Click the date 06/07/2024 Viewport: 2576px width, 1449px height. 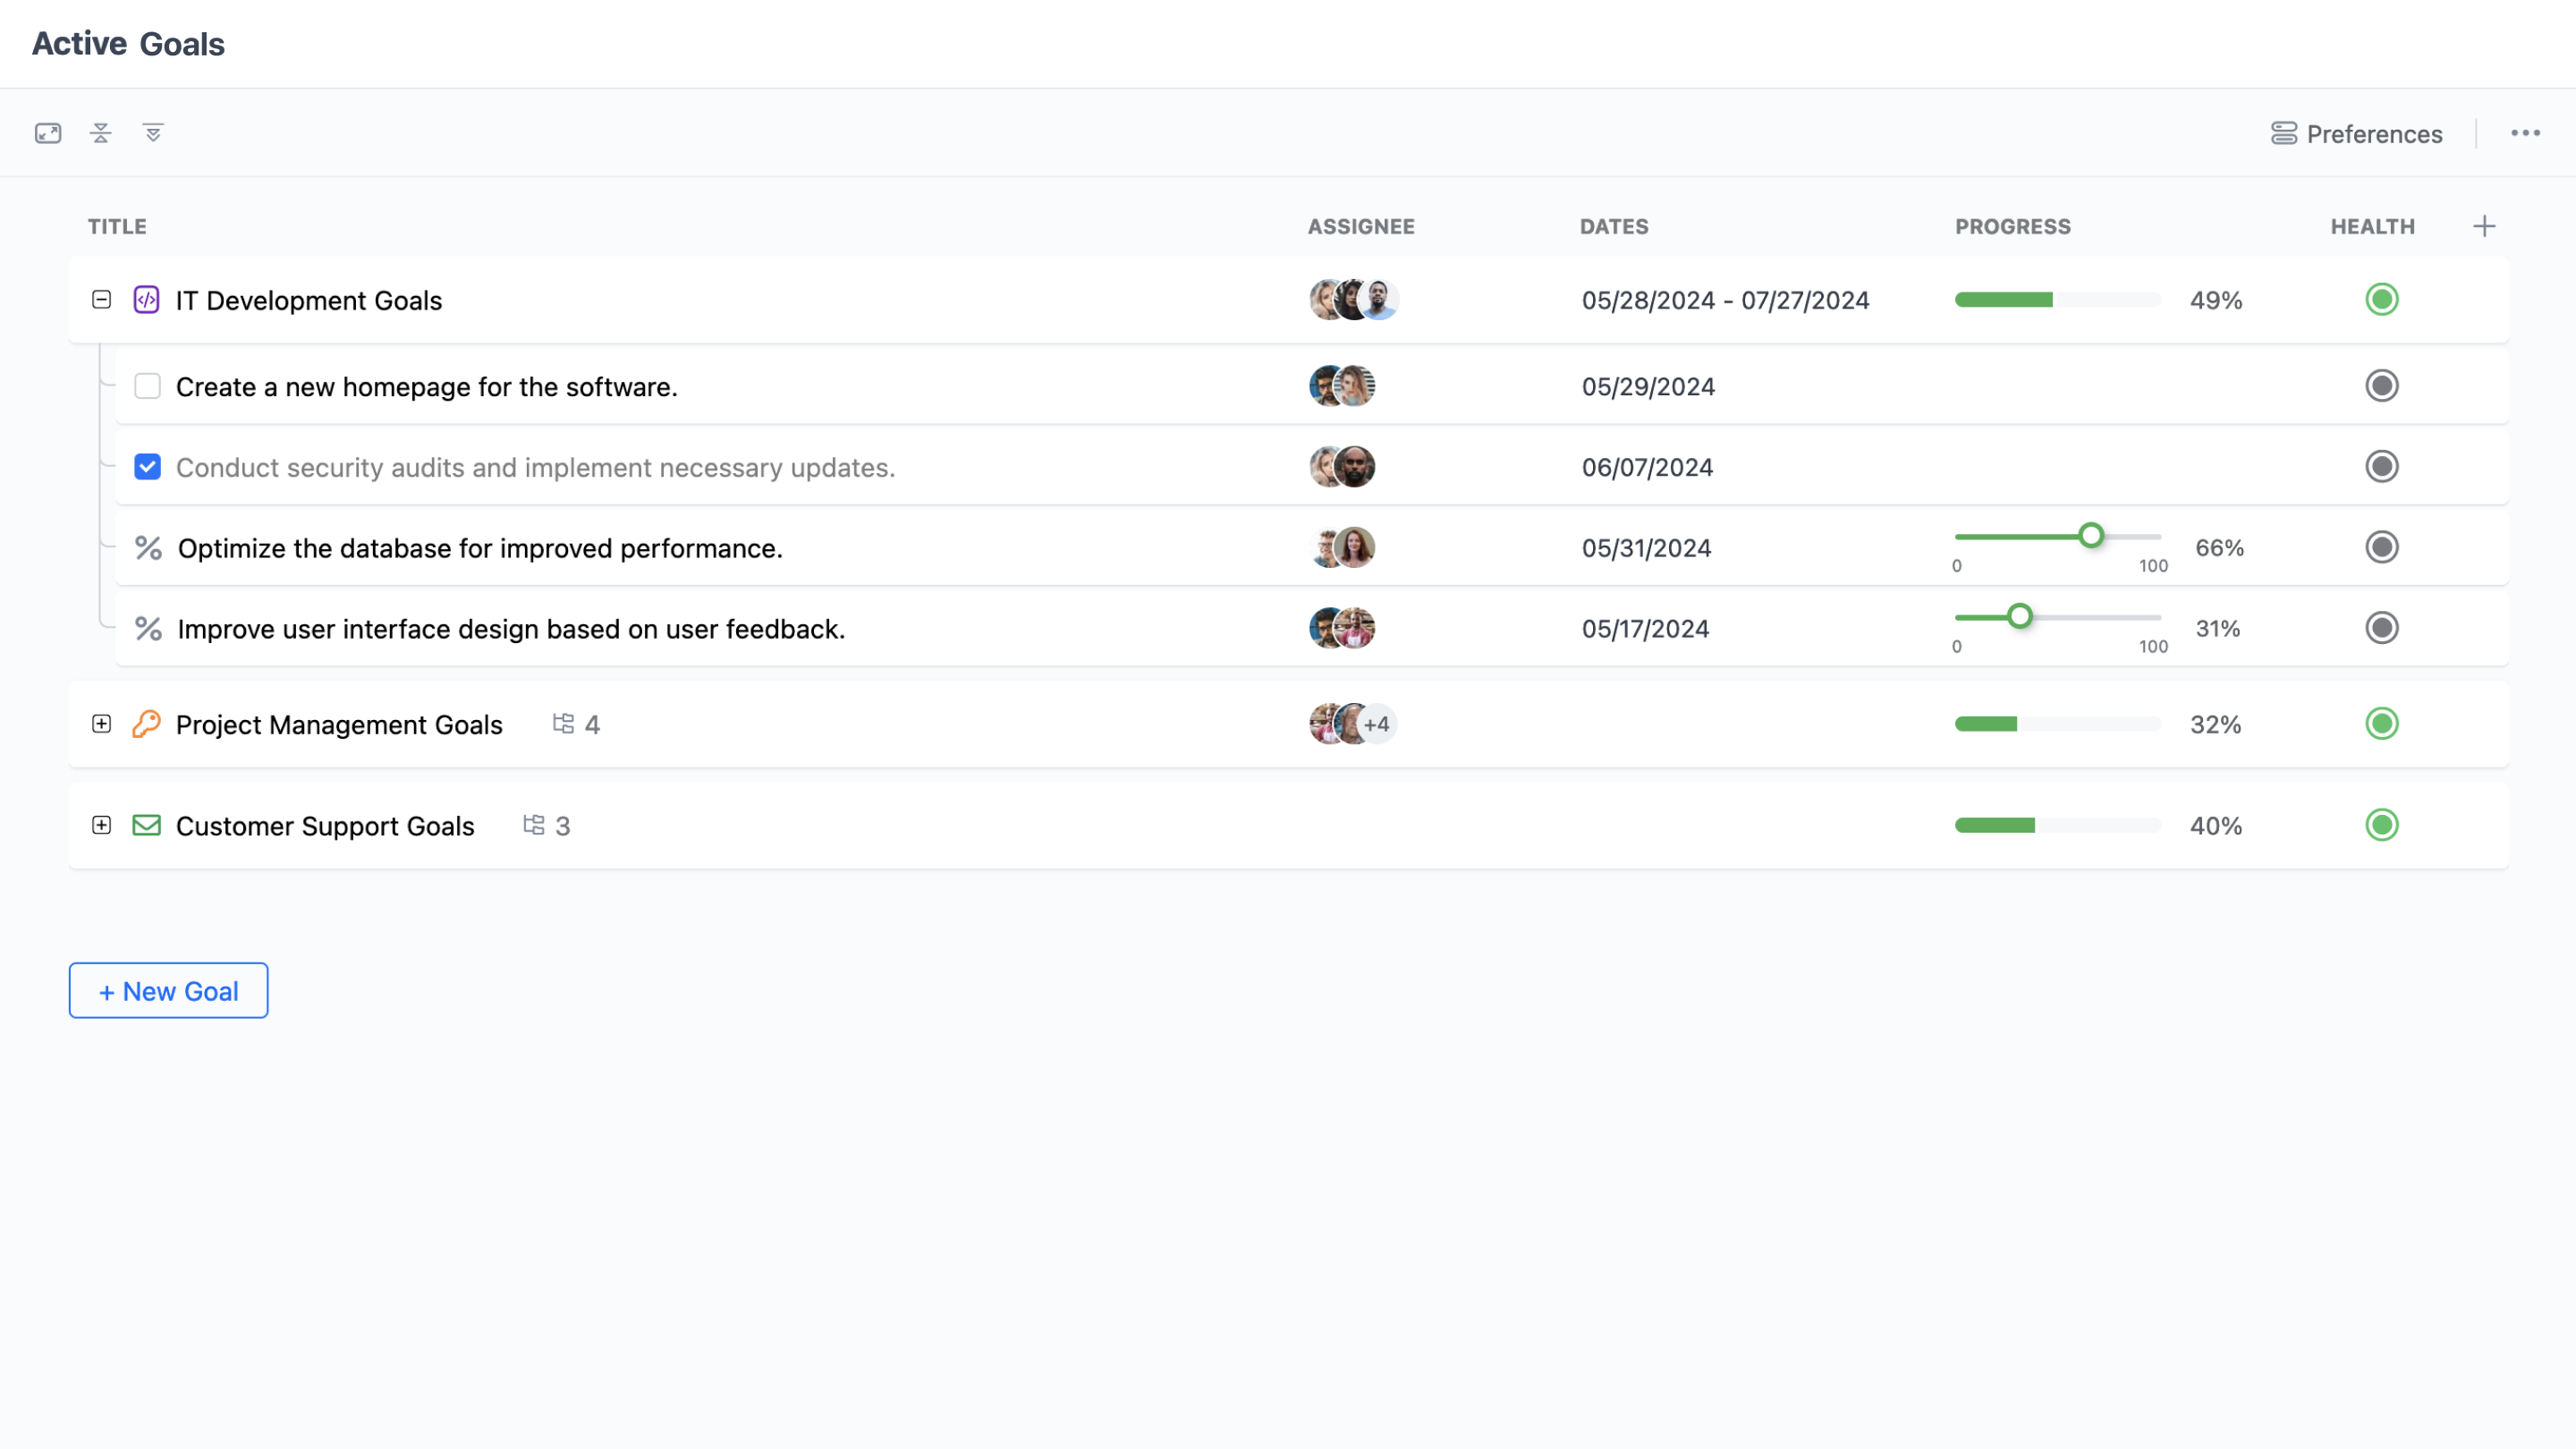(1647, 467)
